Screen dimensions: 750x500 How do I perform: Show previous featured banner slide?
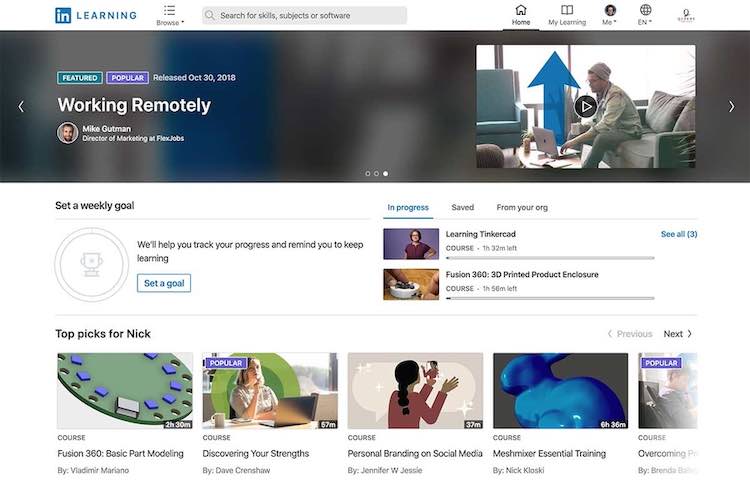click(21, 106)
